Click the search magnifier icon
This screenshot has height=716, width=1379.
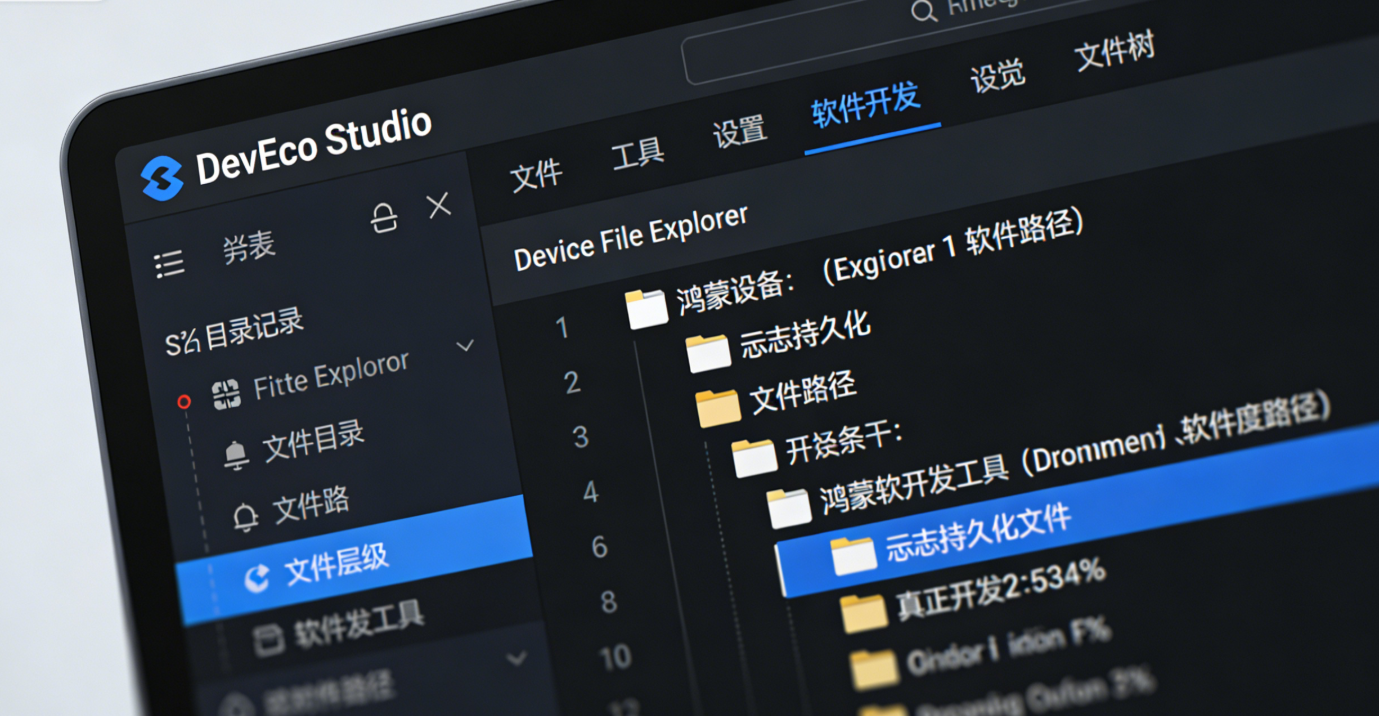click(x=923, y=12)
